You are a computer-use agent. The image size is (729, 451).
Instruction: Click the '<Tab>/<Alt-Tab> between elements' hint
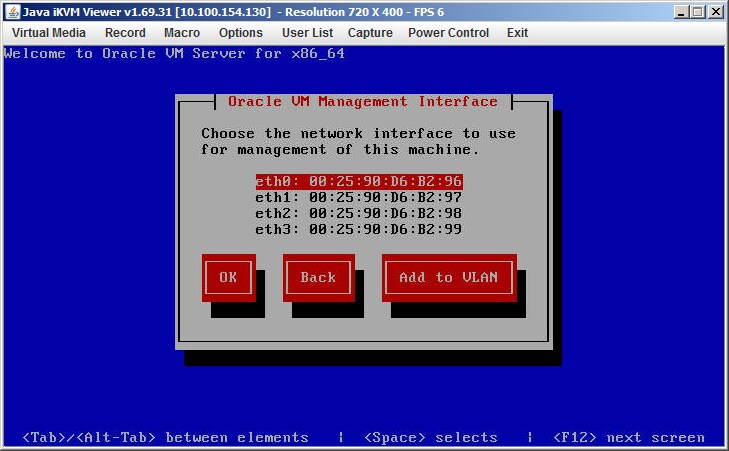pyautogui.click(x=166, y=438)
